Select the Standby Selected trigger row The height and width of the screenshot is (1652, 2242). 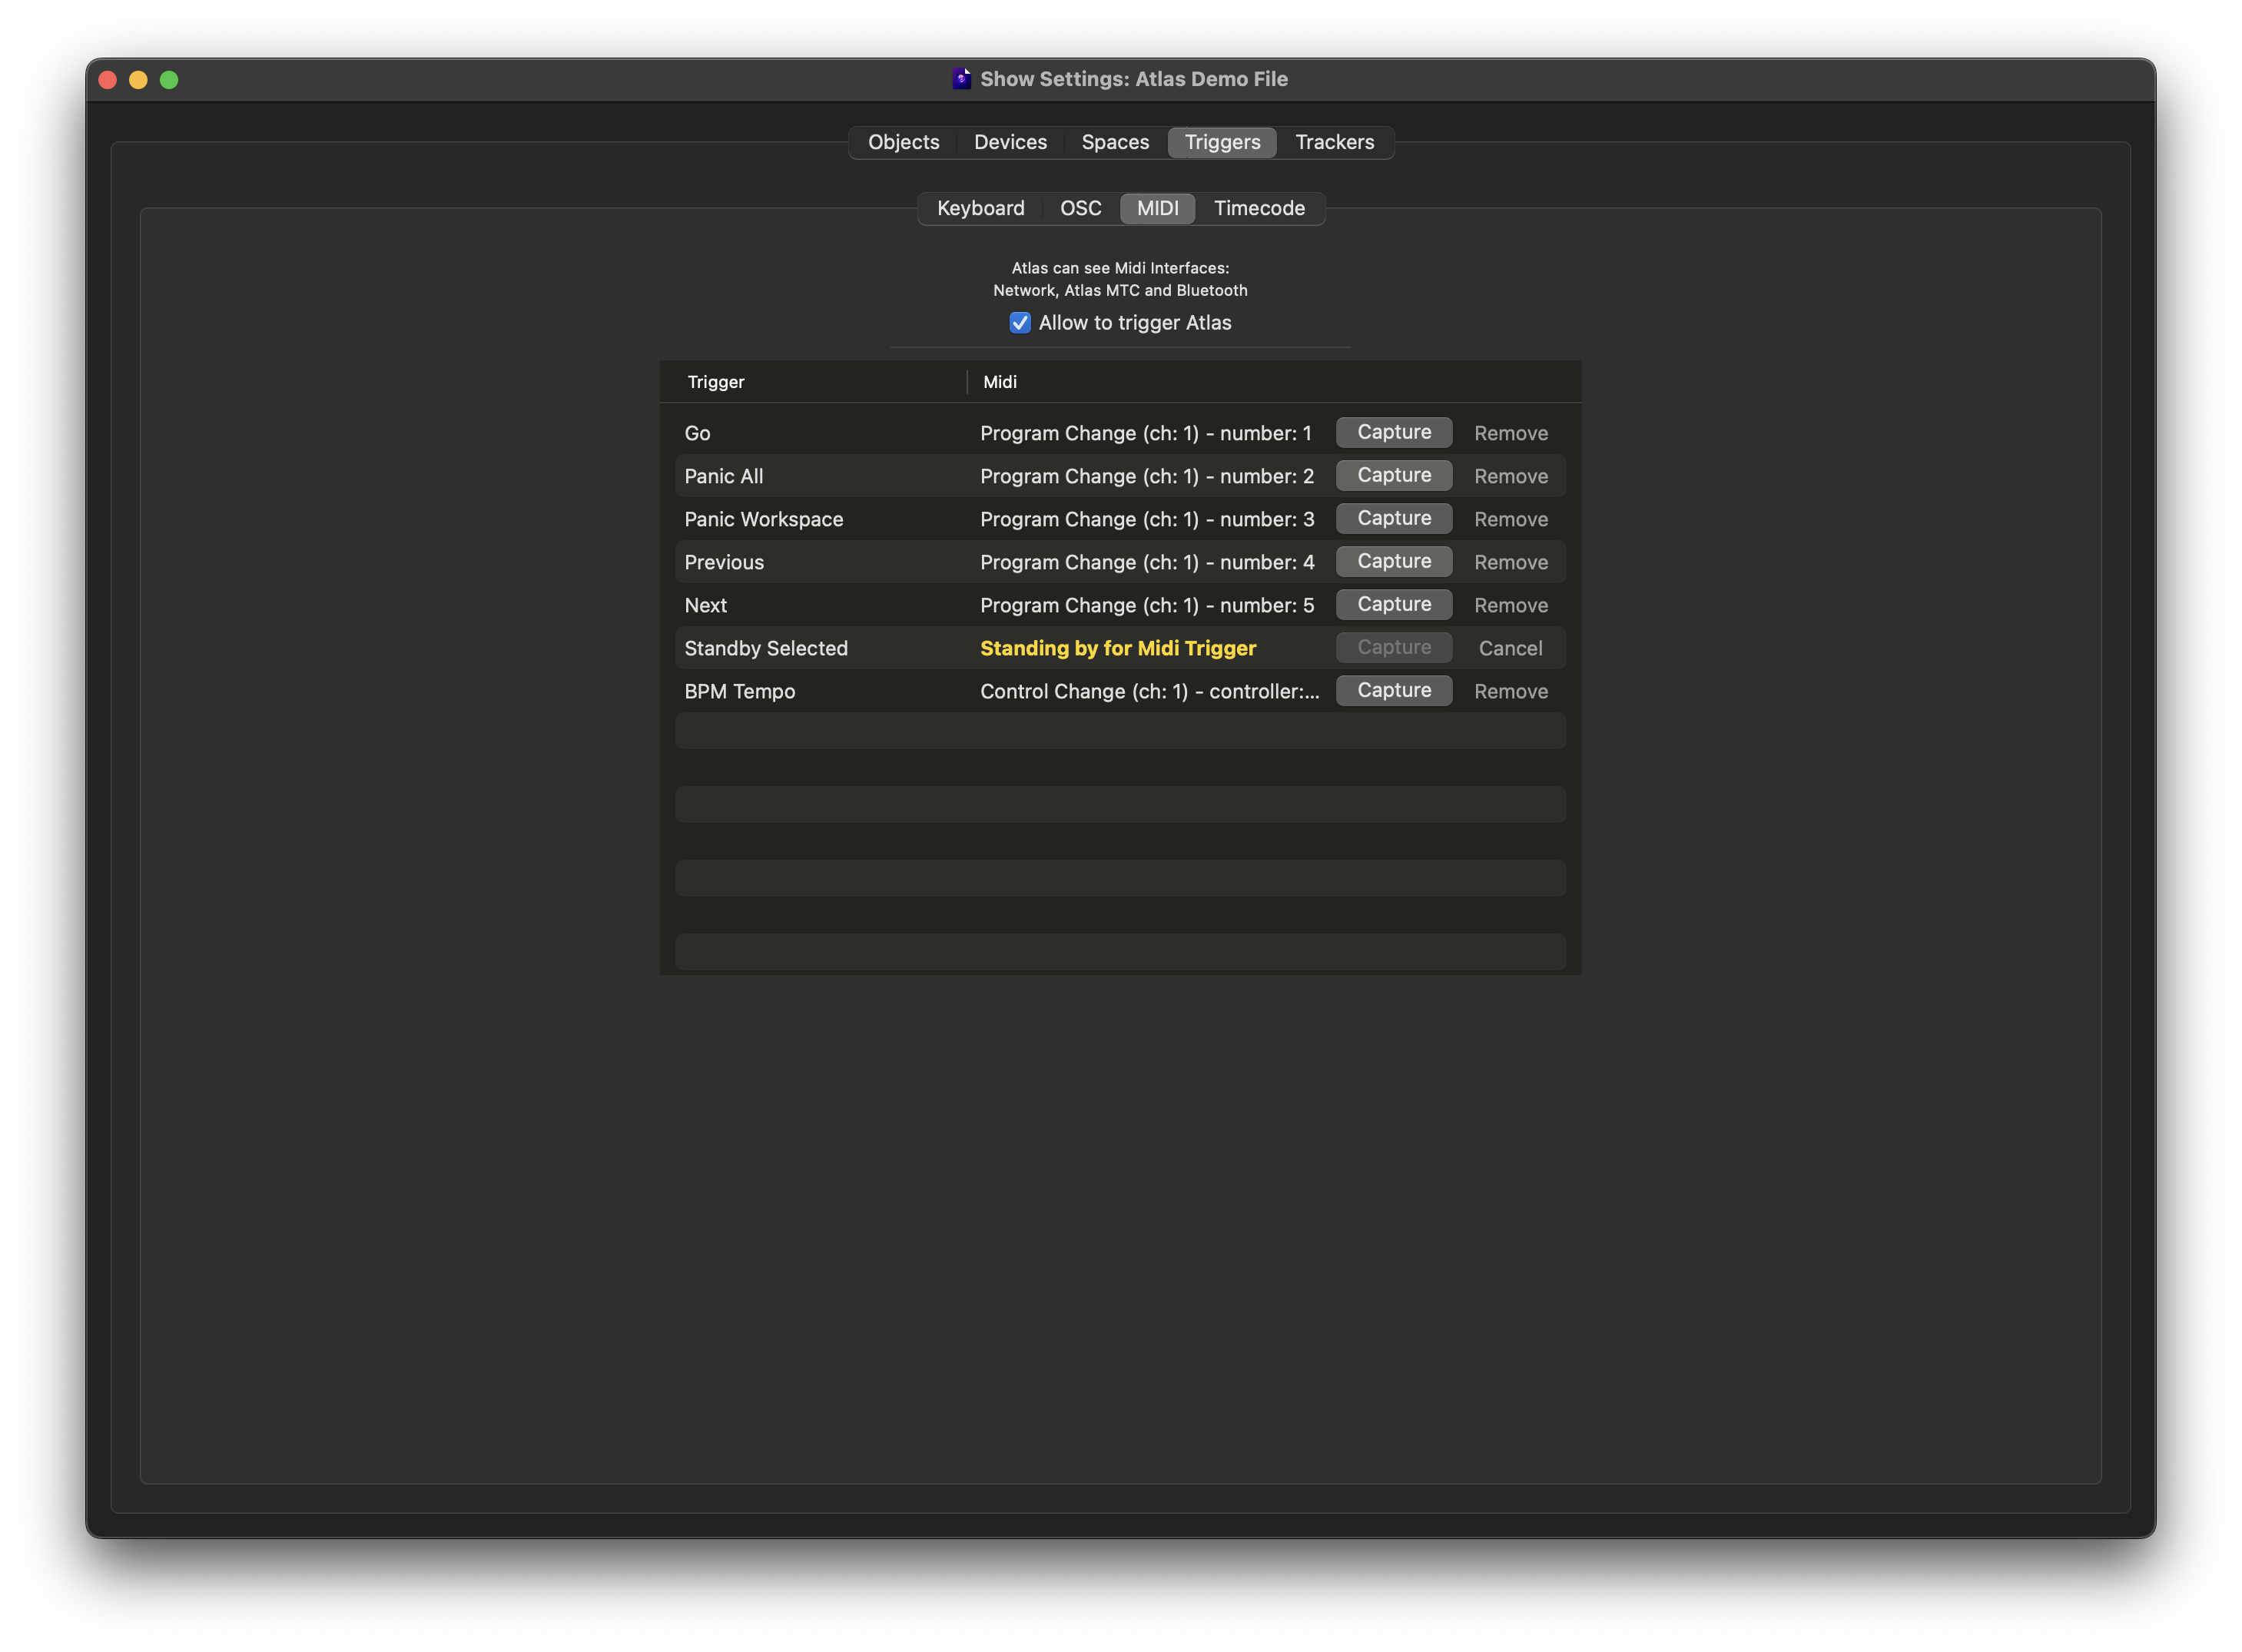[766, 648]
